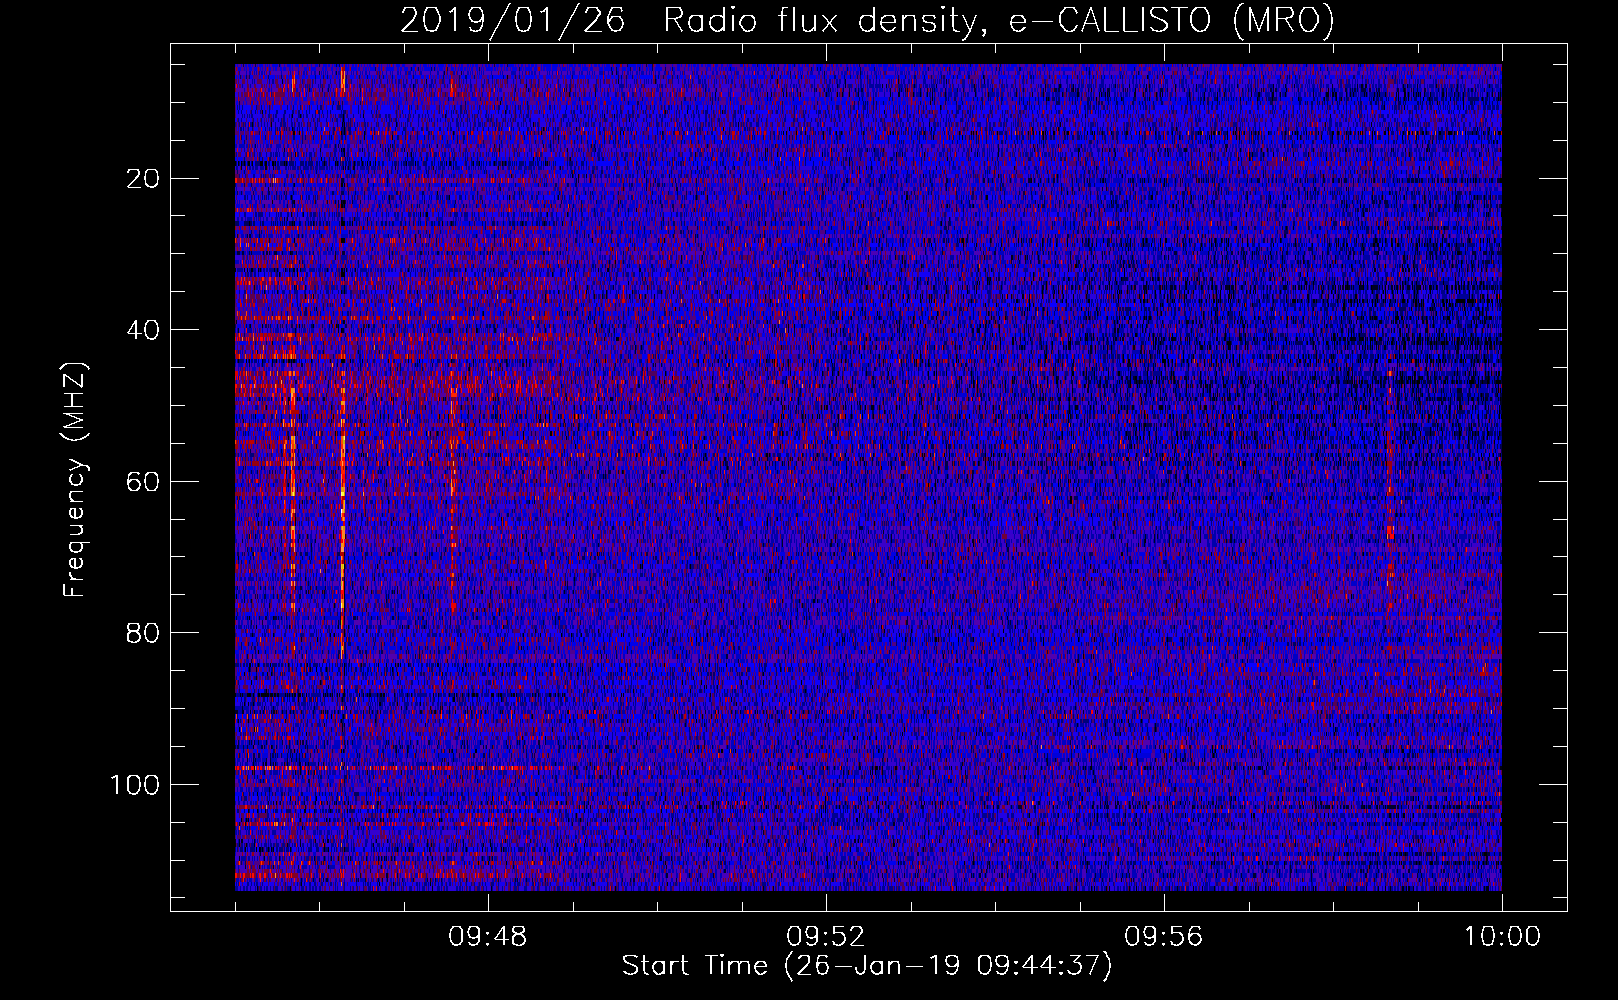The image size is (1618, 1000).
Task: Click the 09:56 time tick label
Action: [1164, 937]
